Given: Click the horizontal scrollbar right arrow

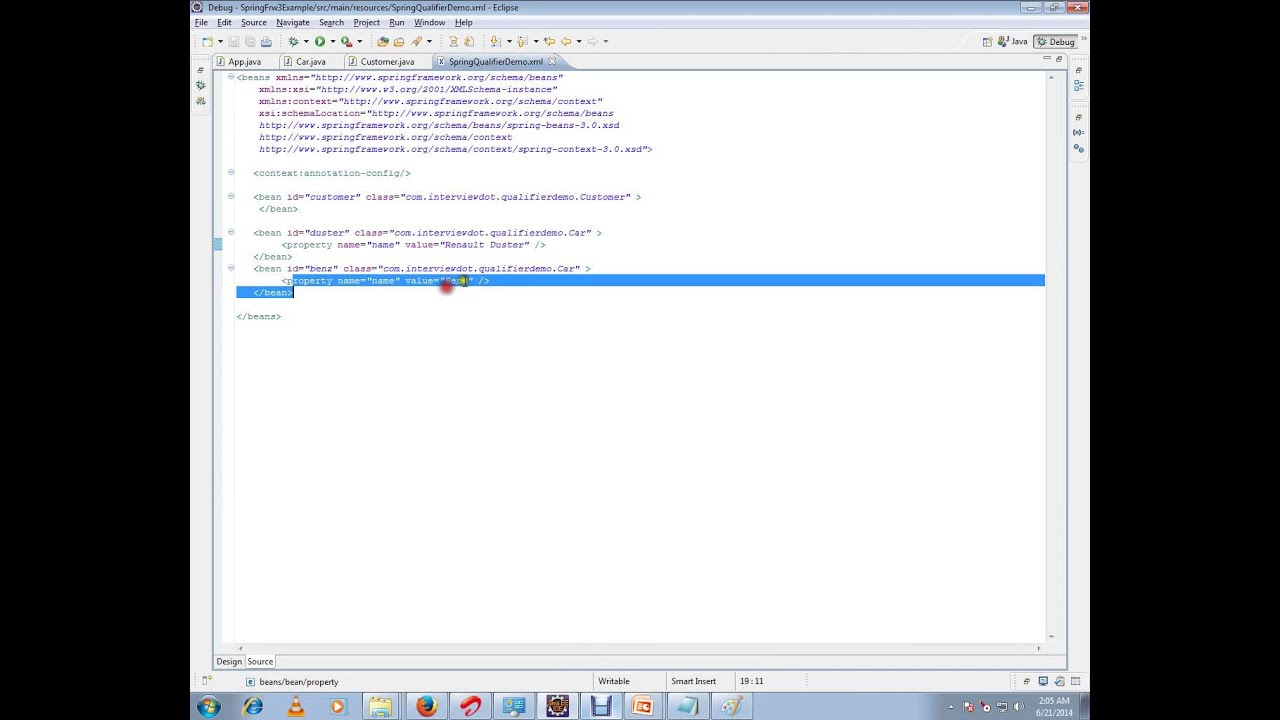Looking at the screenshot, I should [x=1039, y=648].
